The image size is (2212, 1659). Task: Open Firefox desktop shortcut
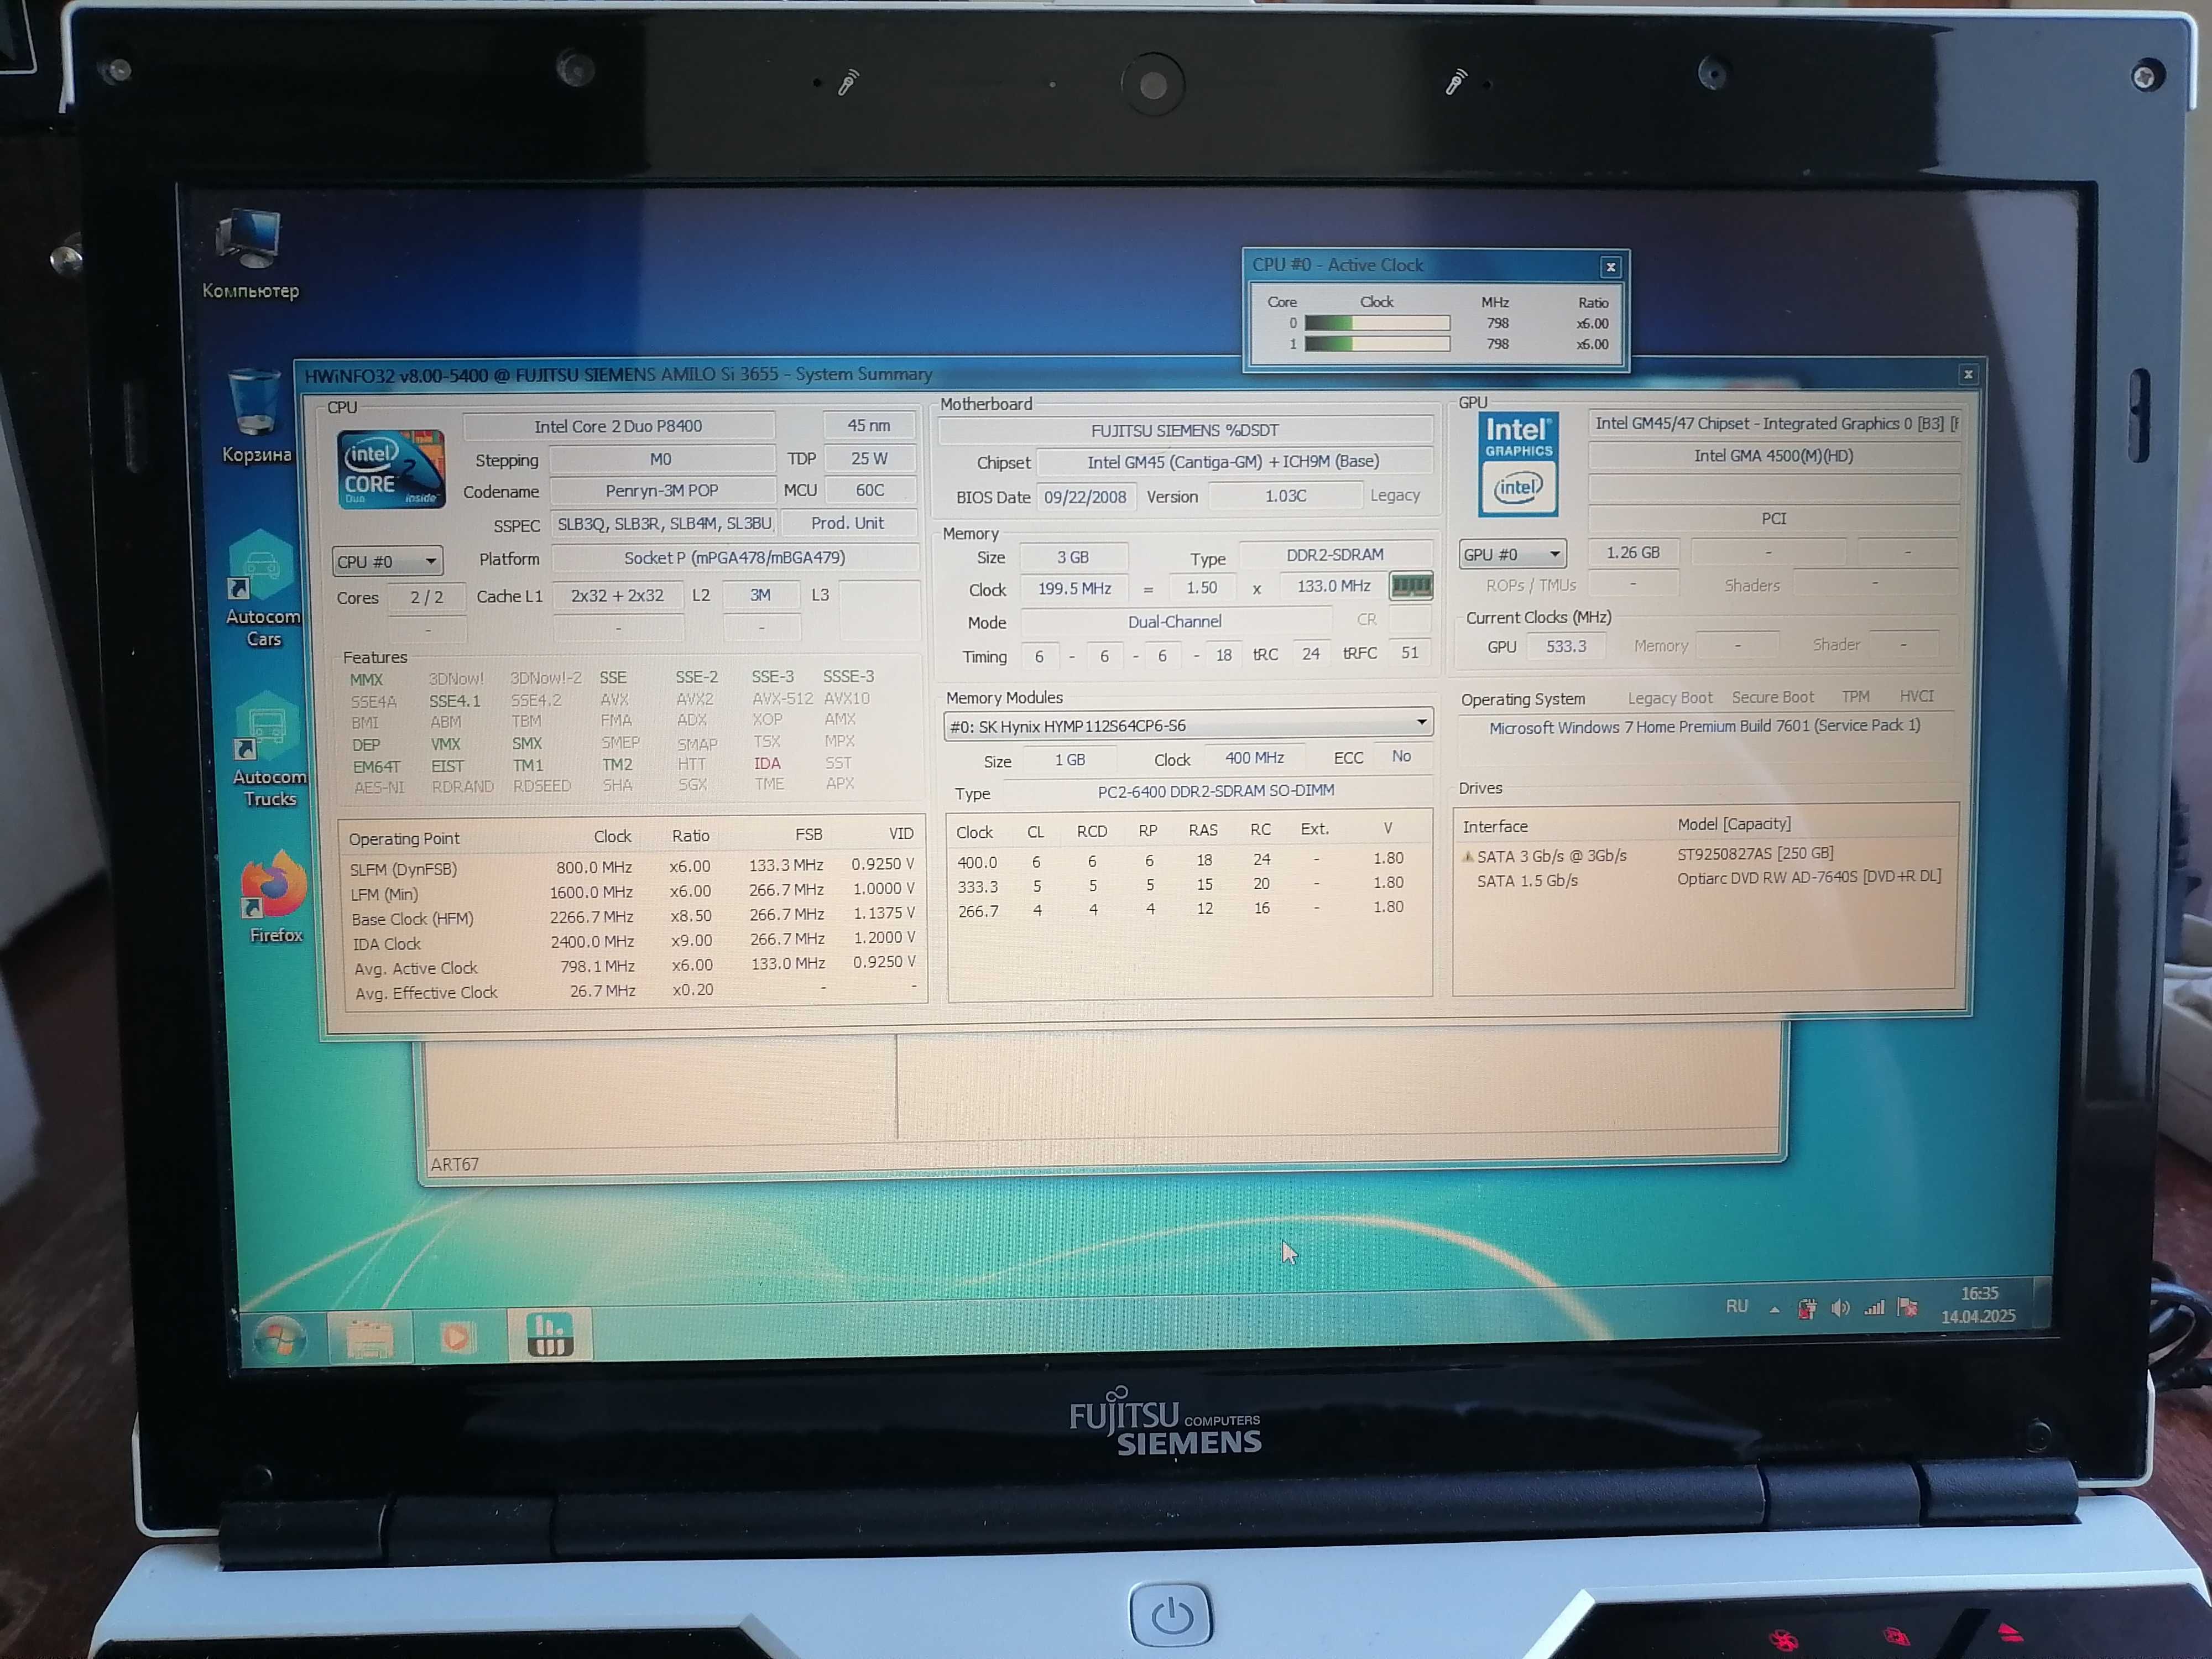click(274, 897)
